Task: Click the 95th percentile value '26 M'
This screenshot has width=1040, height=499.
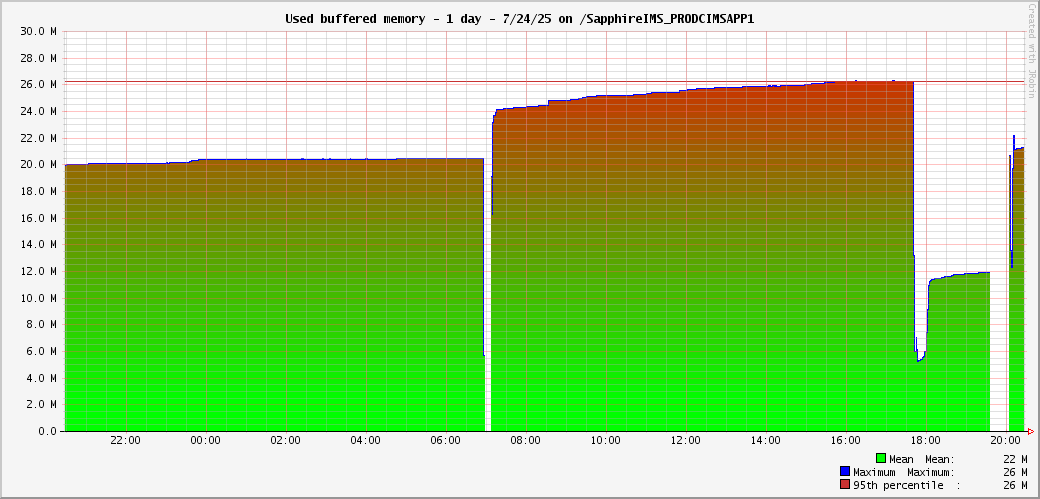Action: tap(1015, 486)
